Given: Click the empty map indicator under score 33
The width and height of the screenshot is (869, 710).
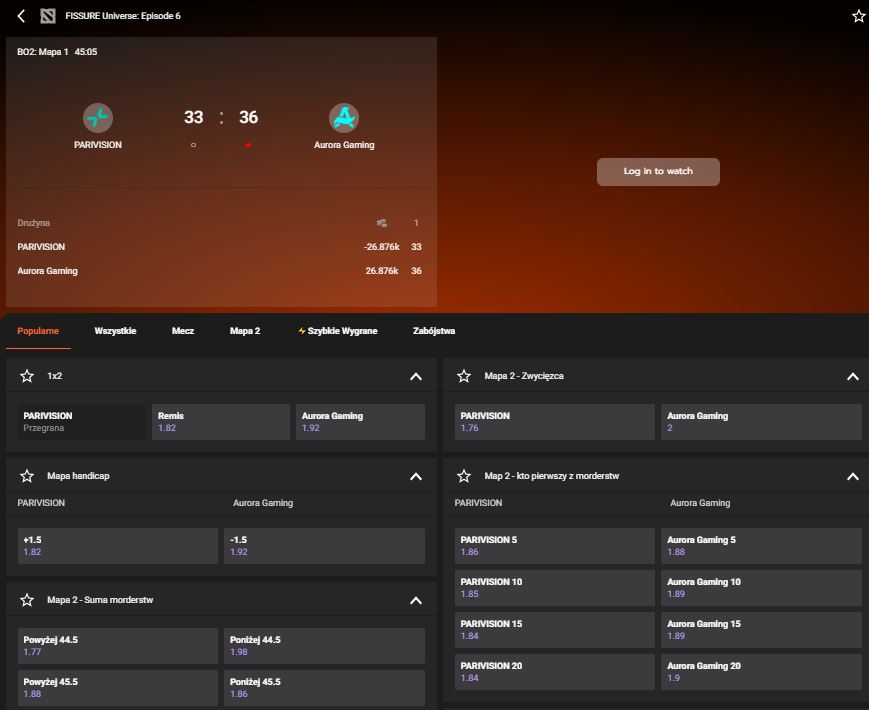Looking at the screenshot, I should (193, 145).
